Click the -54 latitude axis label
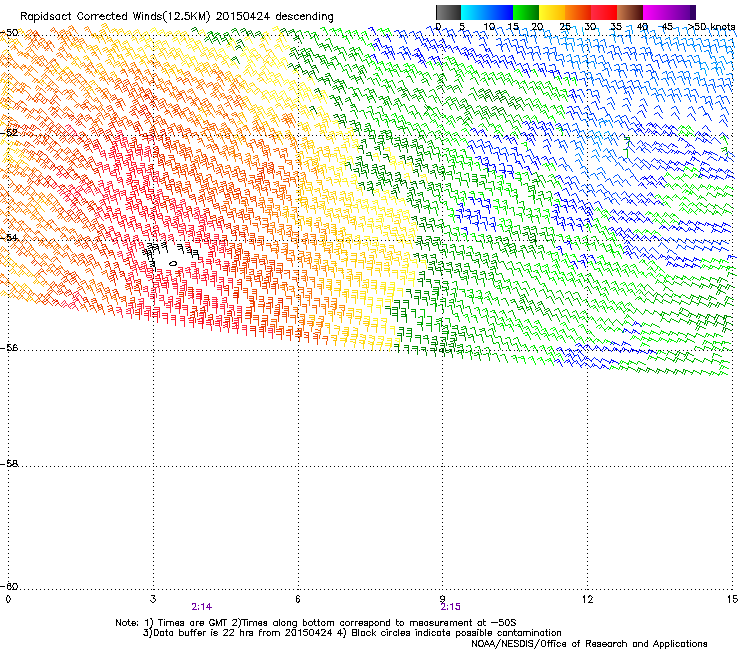 [x=9, y=237]
